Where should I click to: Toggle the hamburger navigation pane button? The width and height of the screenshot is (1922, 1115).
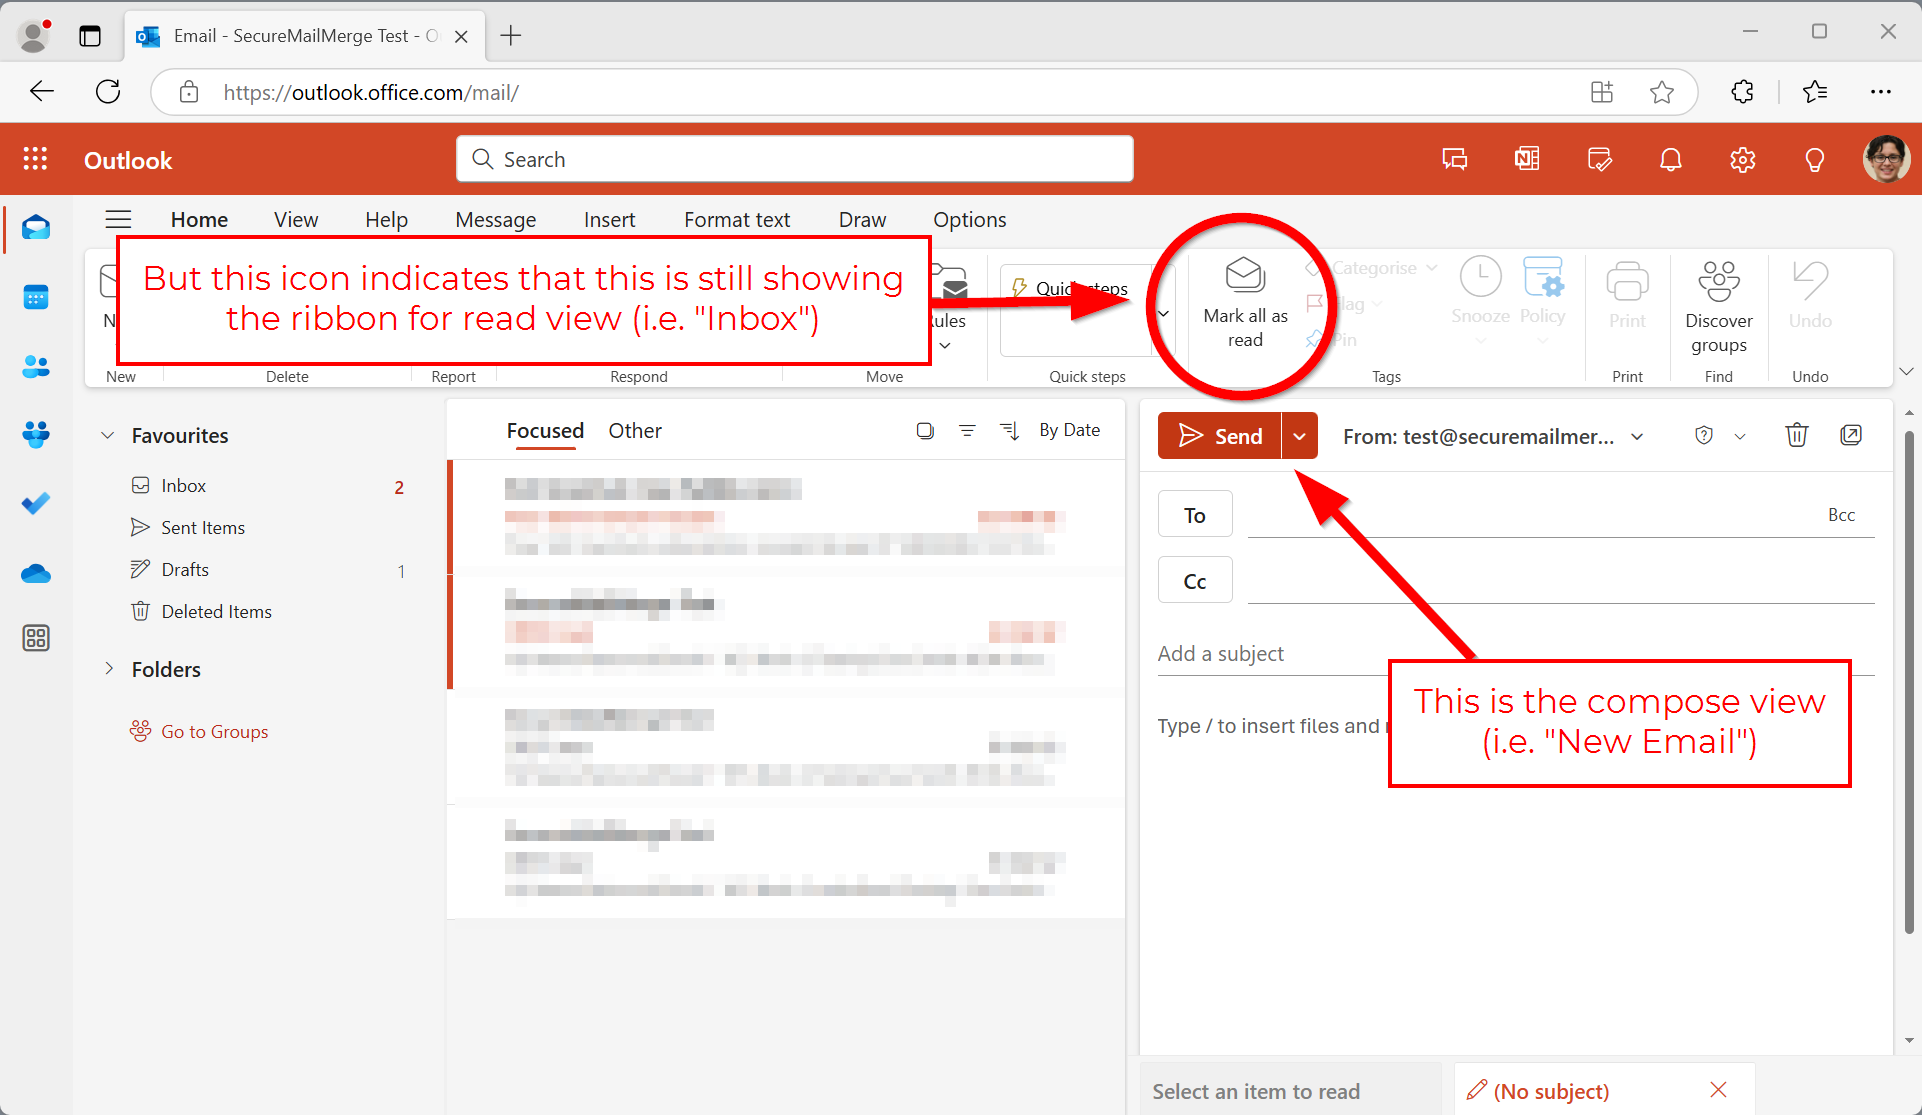119,220
